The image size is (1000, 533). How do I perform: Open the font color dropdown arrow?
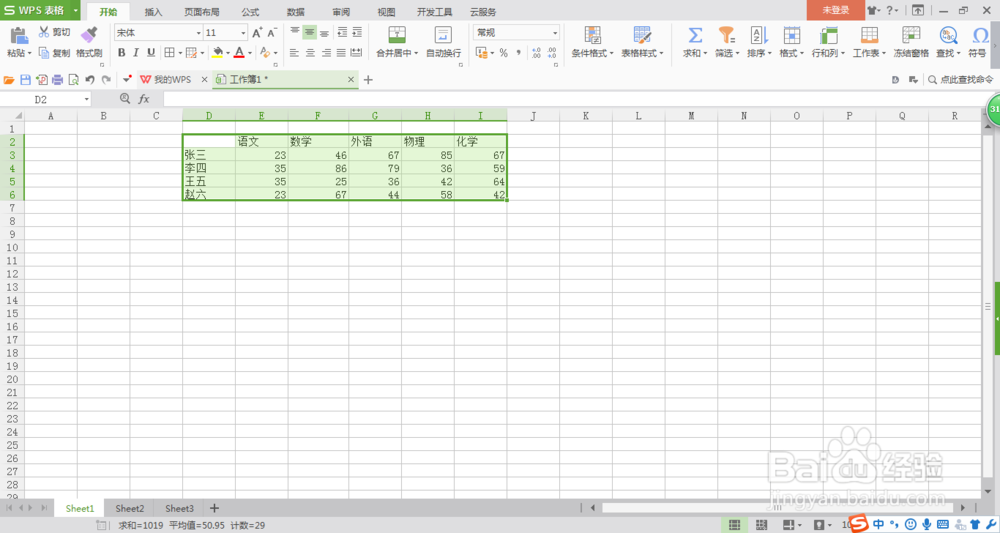point(249,53)
